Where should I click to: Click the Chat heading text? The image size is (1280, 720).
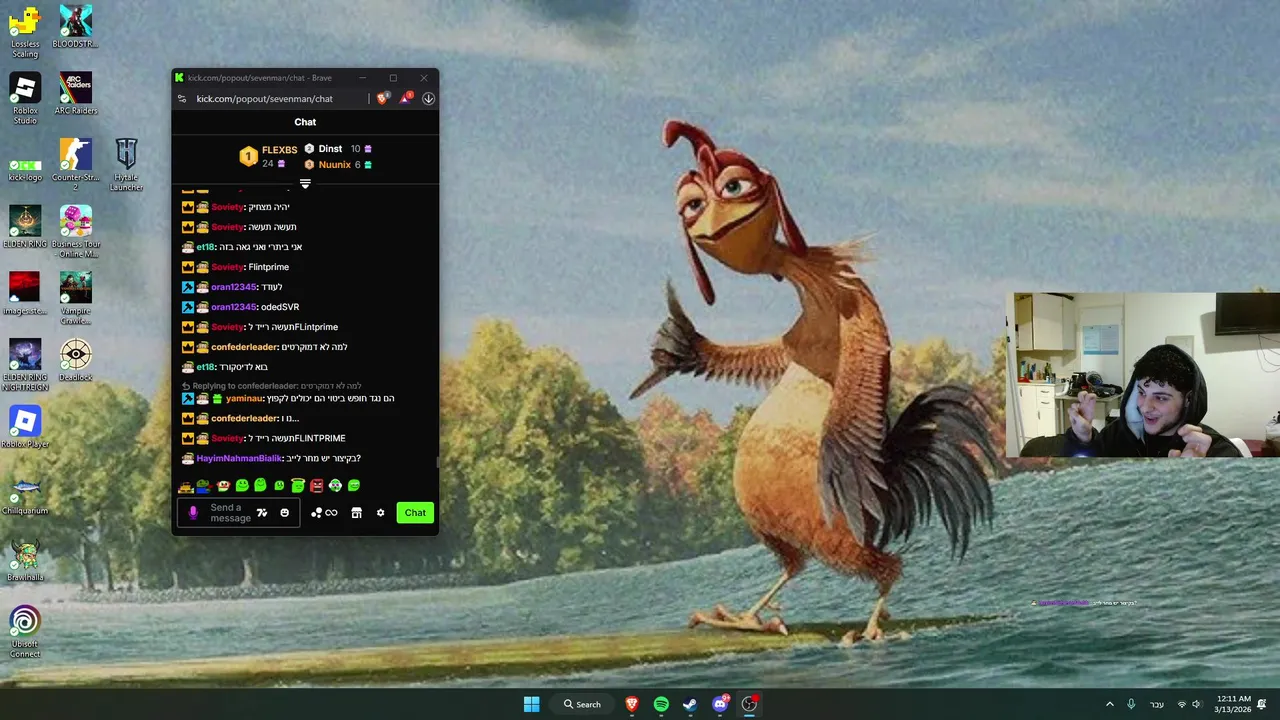(x=305, y=122)
